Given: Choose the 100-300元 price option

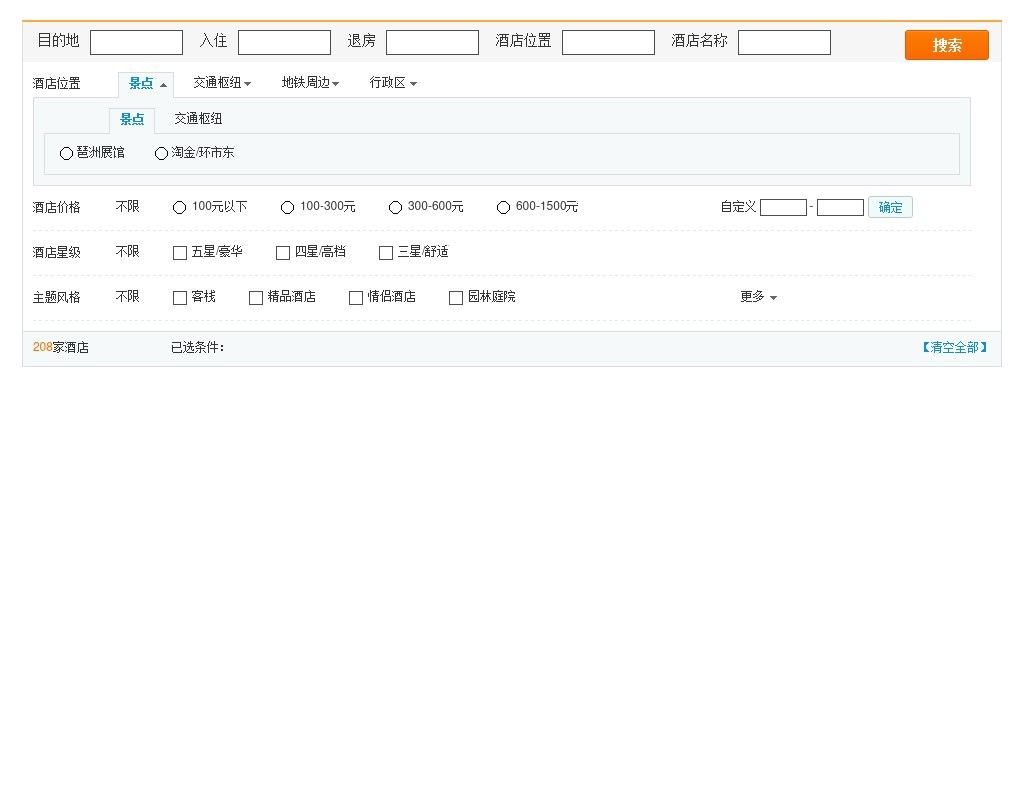Looking at the screenshot, I should click(x=287, y=208).
